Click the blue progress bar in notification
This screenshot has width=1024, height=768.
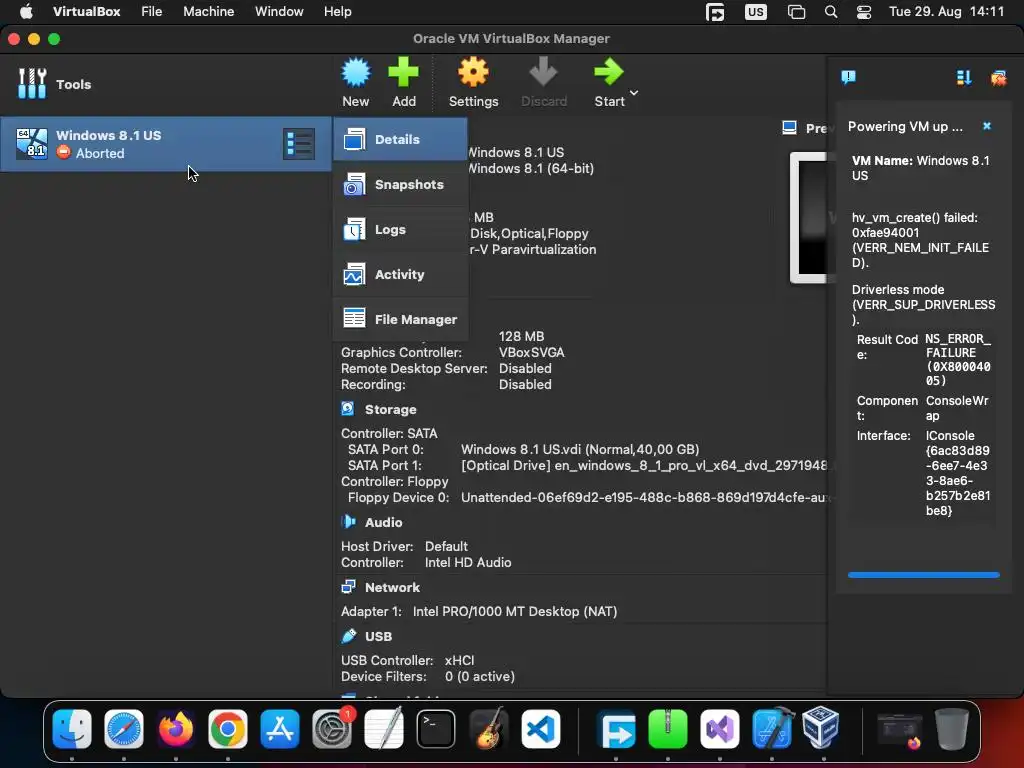click(x=923, y=575)
